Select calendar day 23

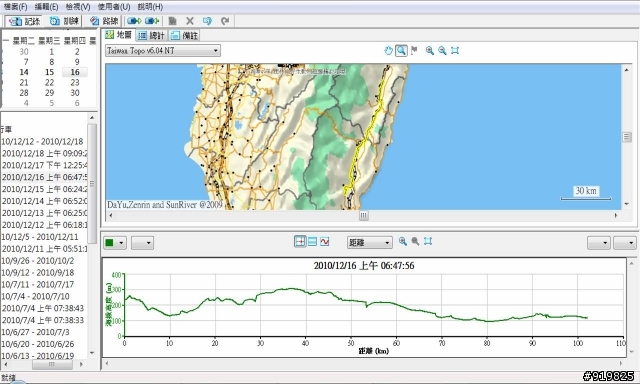pyautogui.click(x=75, y=82)
